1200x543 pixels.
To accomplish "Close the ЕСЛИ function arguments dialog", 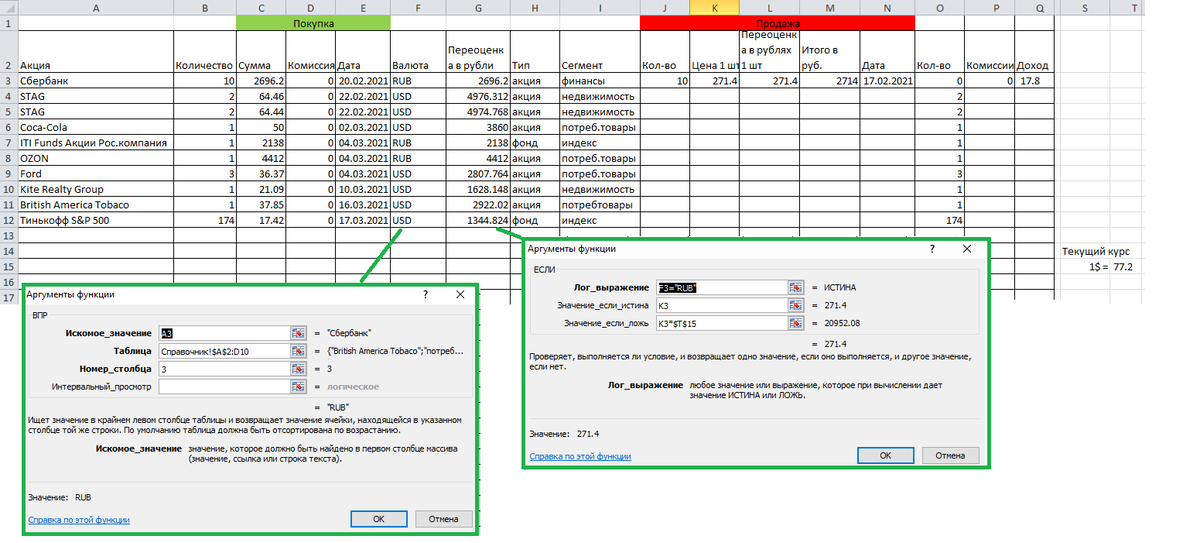I will click(x=967, y=249).
